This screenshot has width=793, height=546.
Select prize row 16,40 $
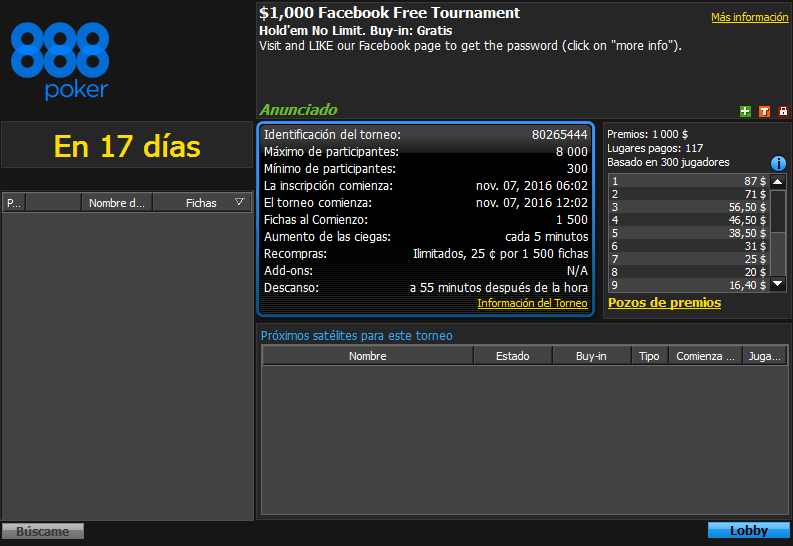[689, 285]
